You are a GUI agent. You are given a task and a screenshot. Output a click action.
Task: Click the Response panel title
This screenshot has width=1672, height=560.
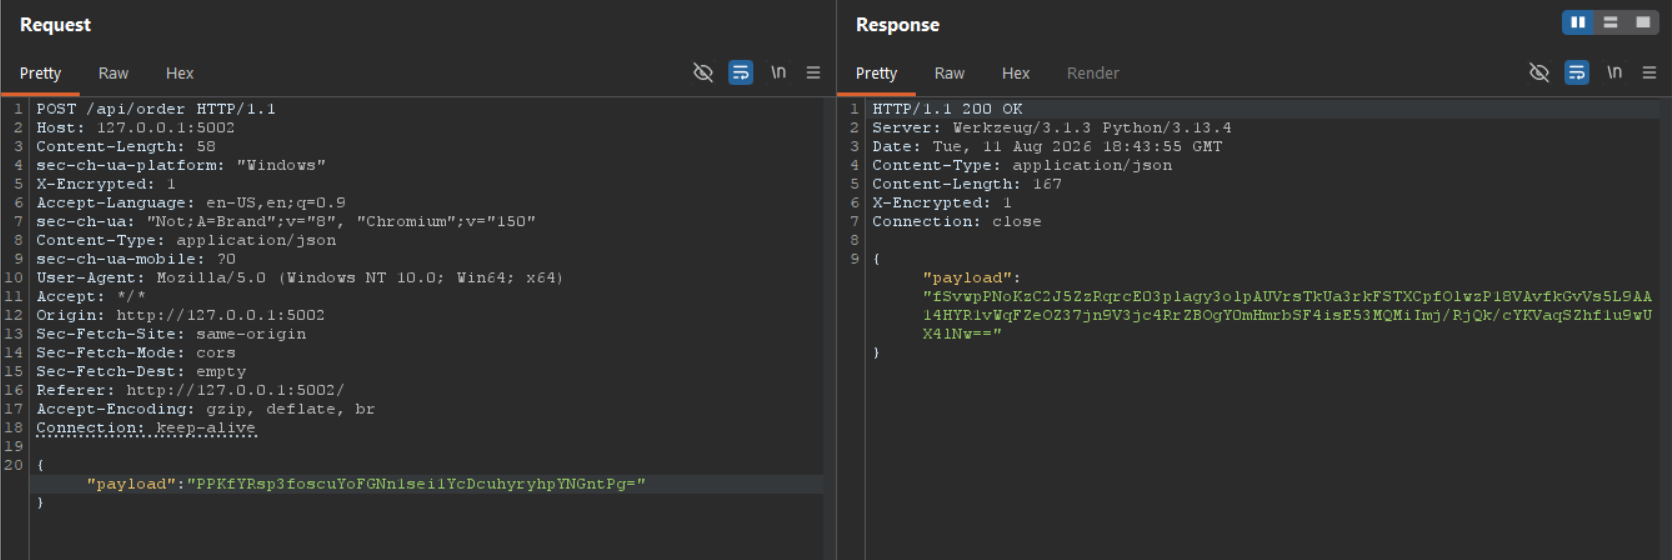897,25
